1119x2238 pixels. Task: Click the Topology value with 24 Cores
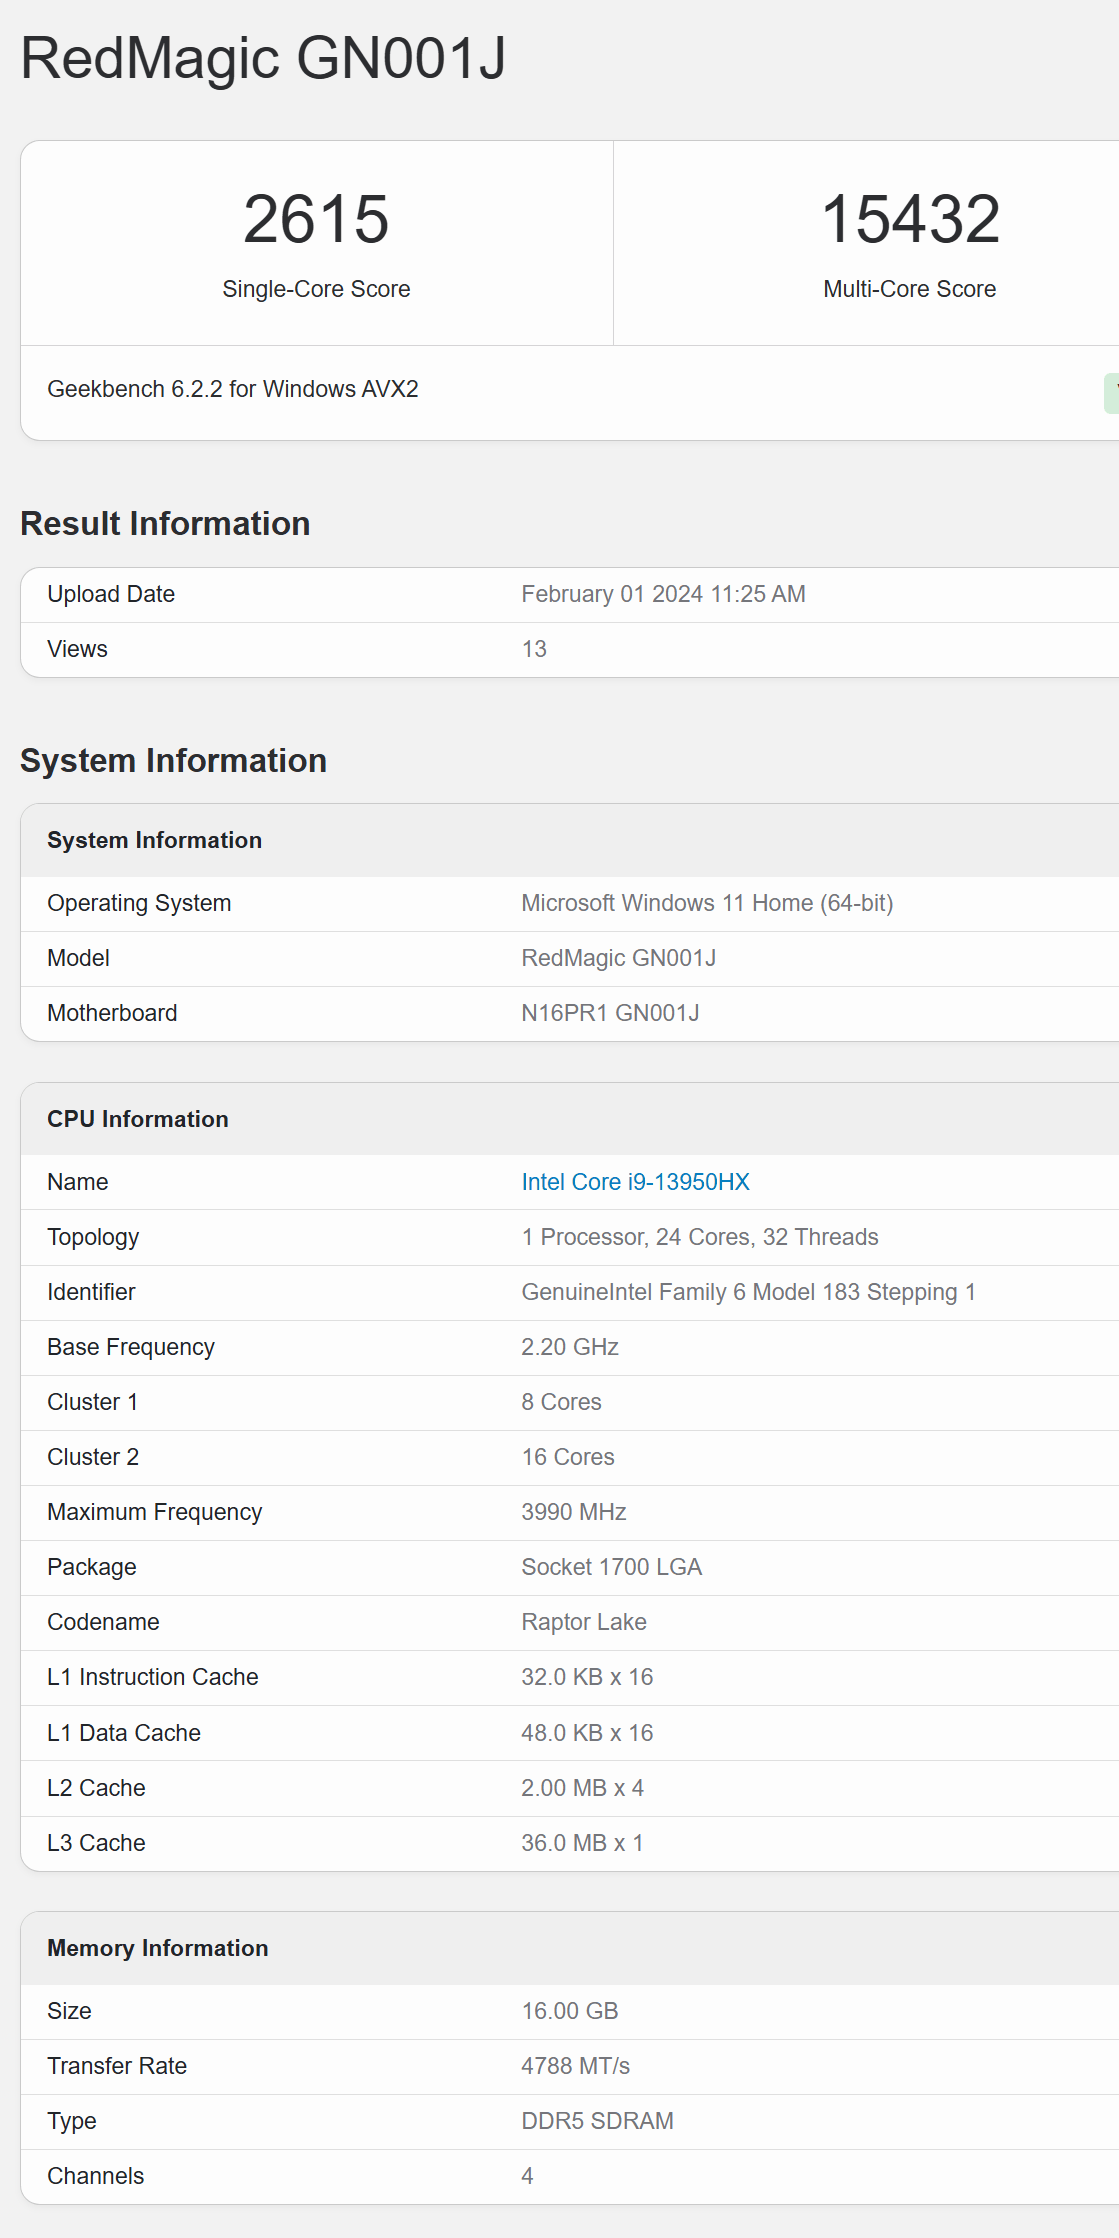699,1237
